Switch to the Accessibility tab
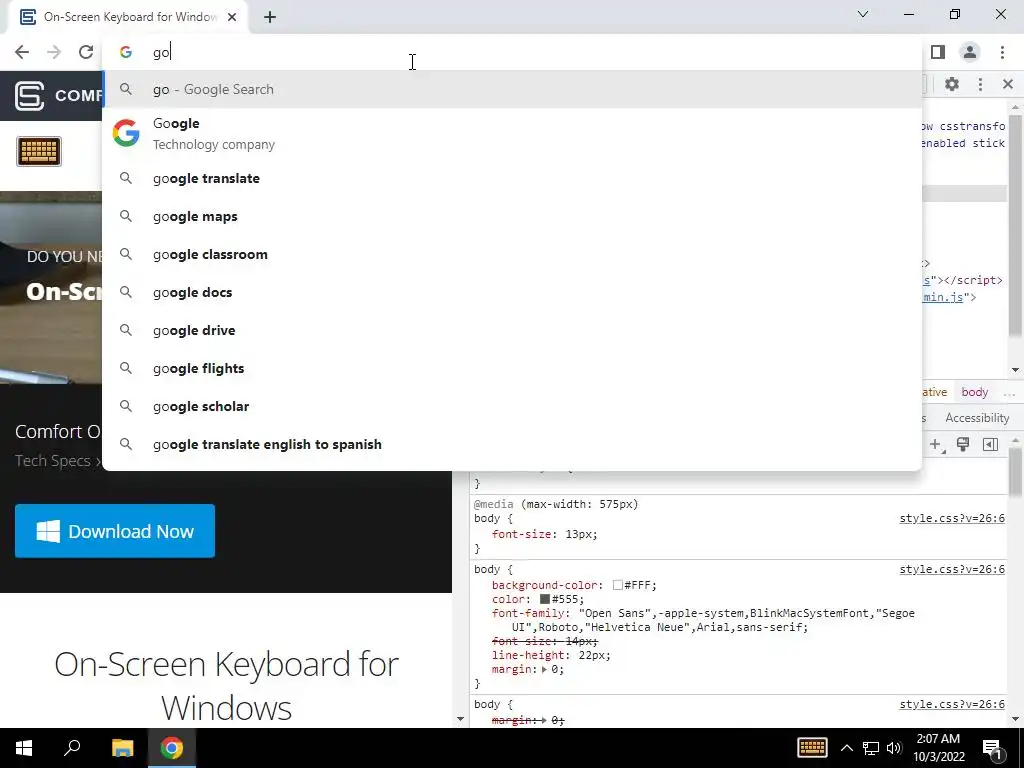The height and width of the screenshot is (768, 1024). (x=977, y=418)
